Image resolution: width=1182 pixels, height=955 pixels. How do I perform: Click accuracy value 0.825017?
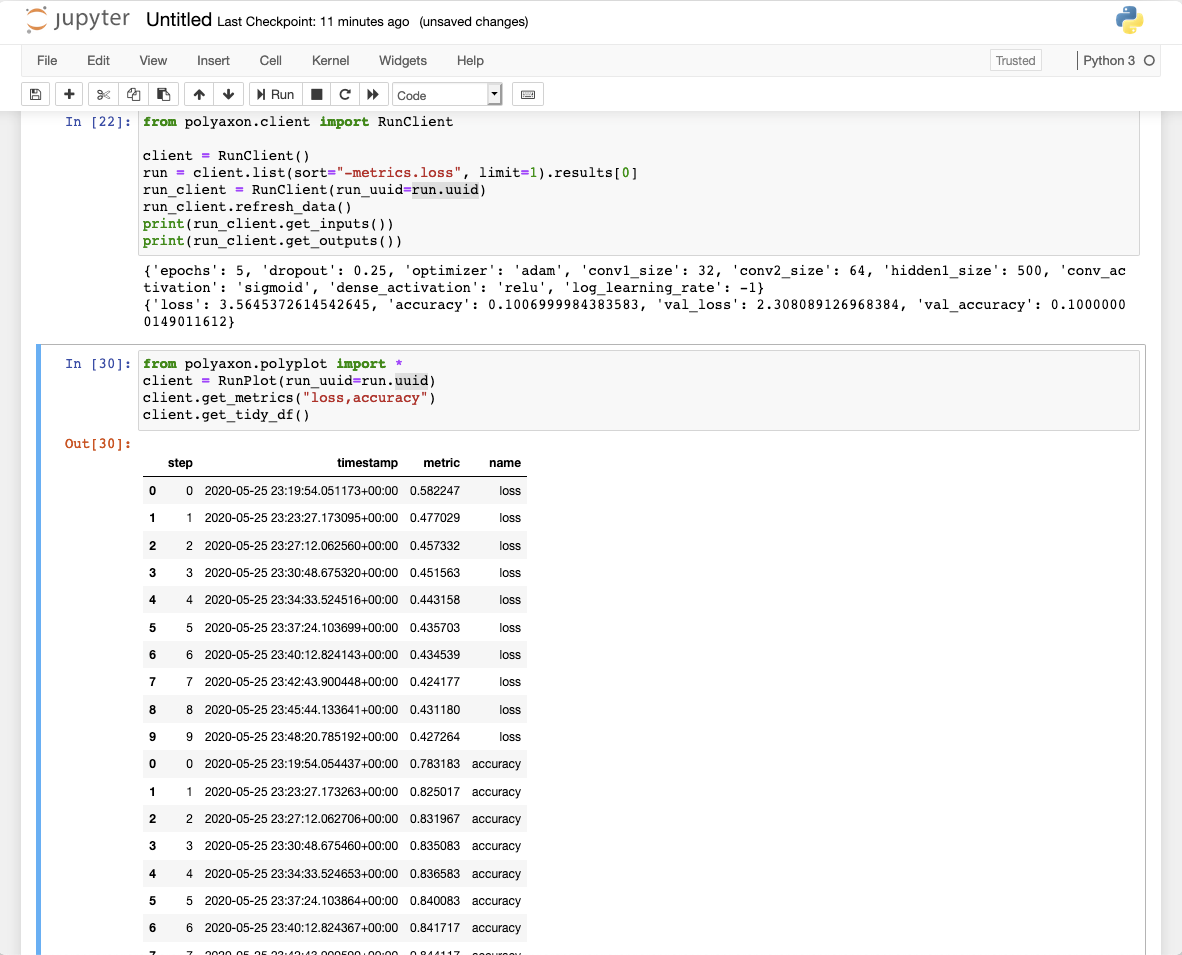pyautogui.click(x=435, y=791)
